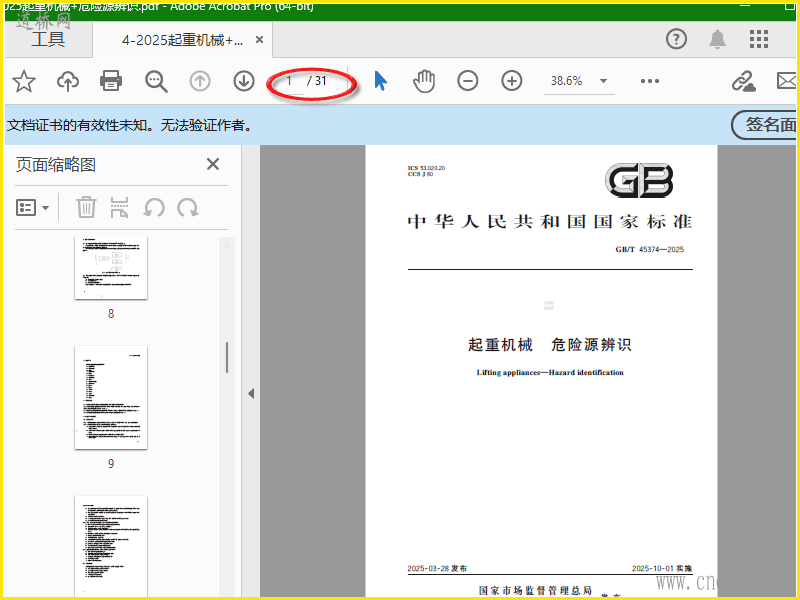Click the print pages icon in thumbnail panel
The image size is (800, 600).
[119, 208]
